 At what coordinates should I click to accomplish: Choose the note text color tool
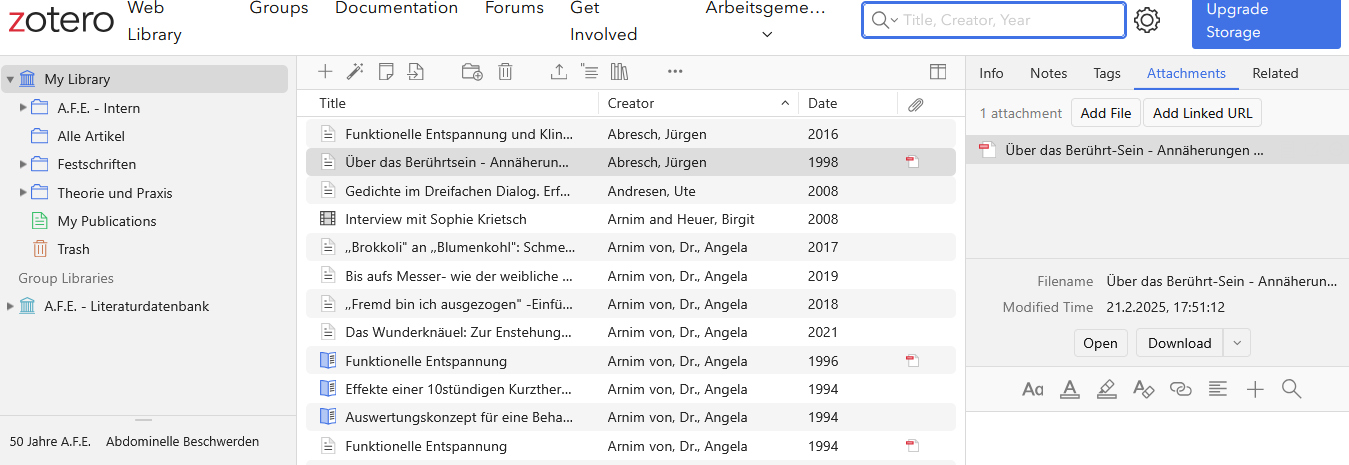pyautogui.click(x=1069, y=389)
